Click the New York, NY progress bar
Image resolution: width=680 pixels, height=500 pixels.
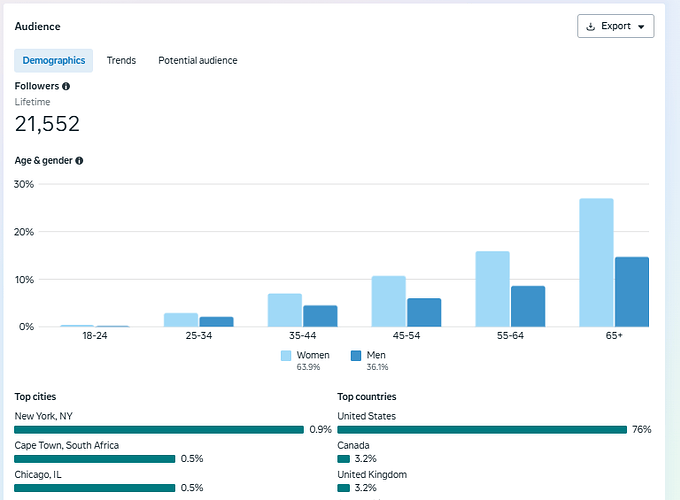[159, 430]
